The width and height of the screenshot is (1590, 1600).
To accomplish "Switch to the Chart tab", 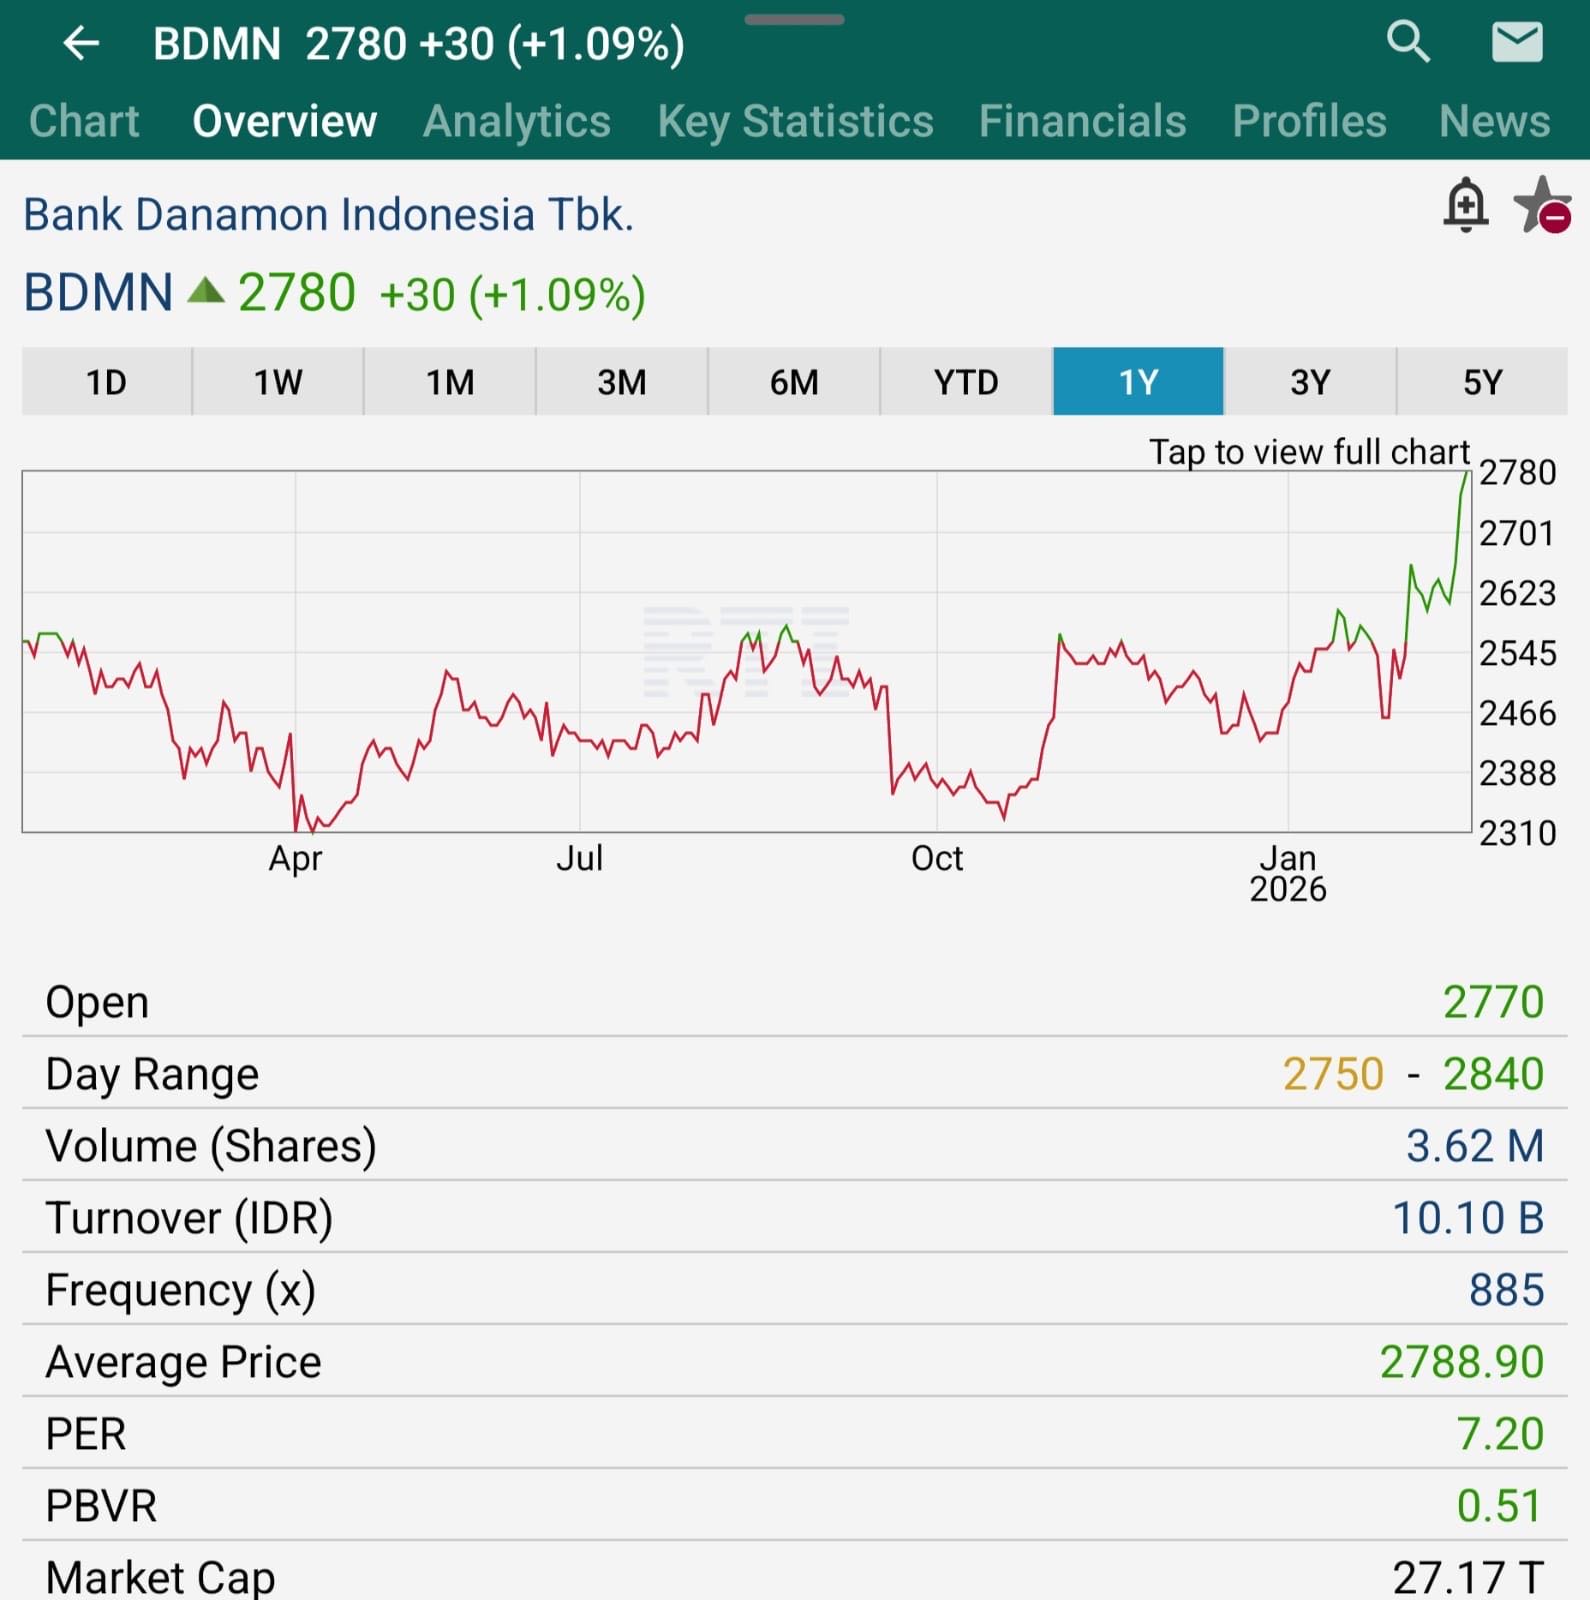I will [x=84, y=121].
